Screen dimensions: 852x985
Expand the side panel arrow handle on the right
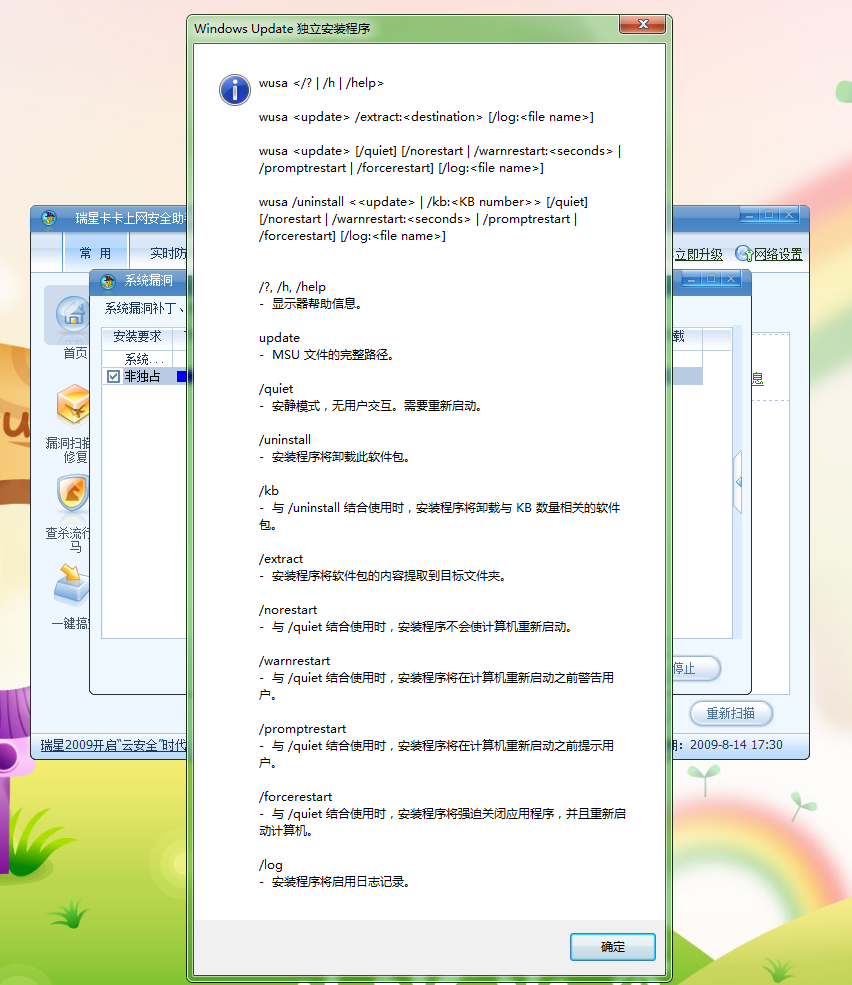[738, 482]
